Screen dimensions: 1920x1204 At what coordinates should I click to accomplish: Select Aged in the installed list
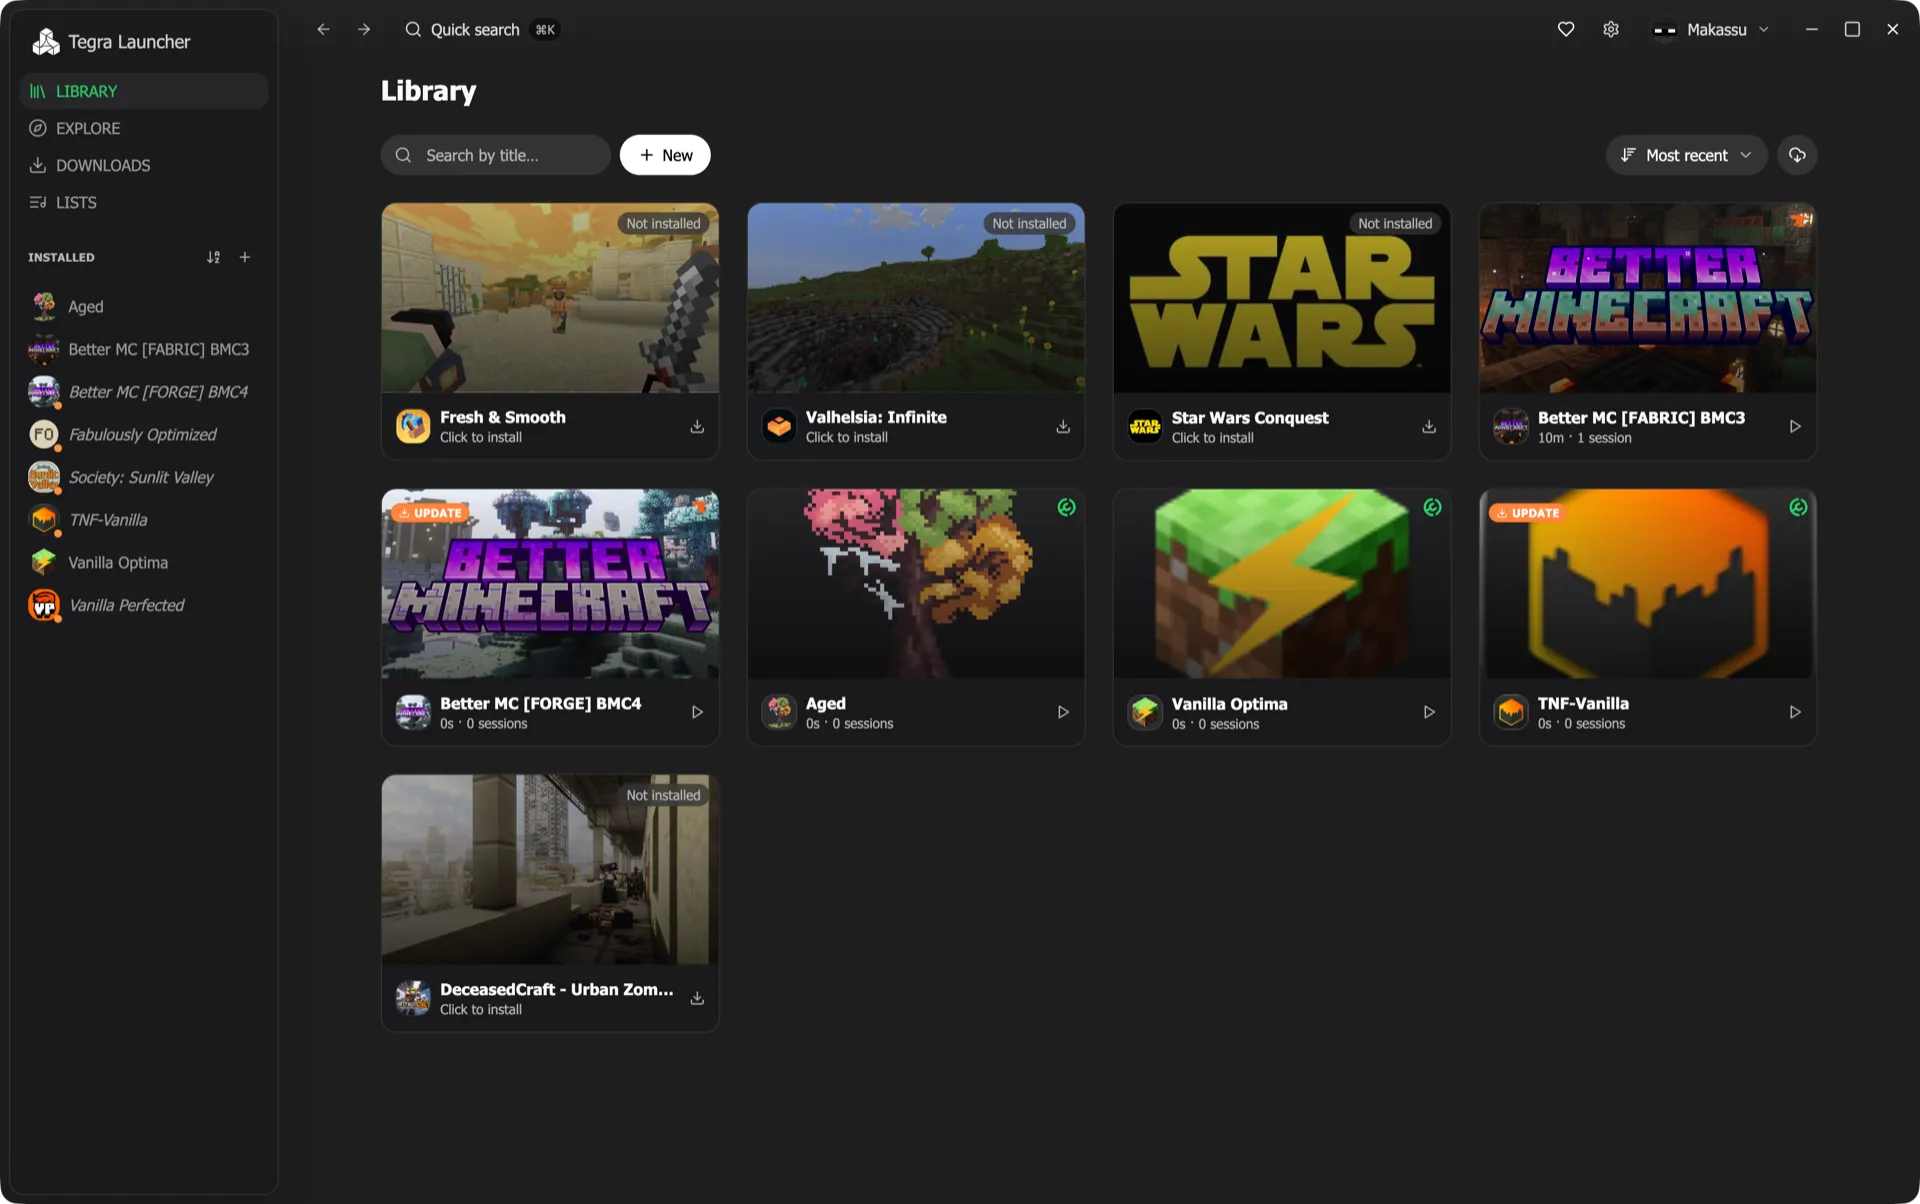click(x=144, y=307)
